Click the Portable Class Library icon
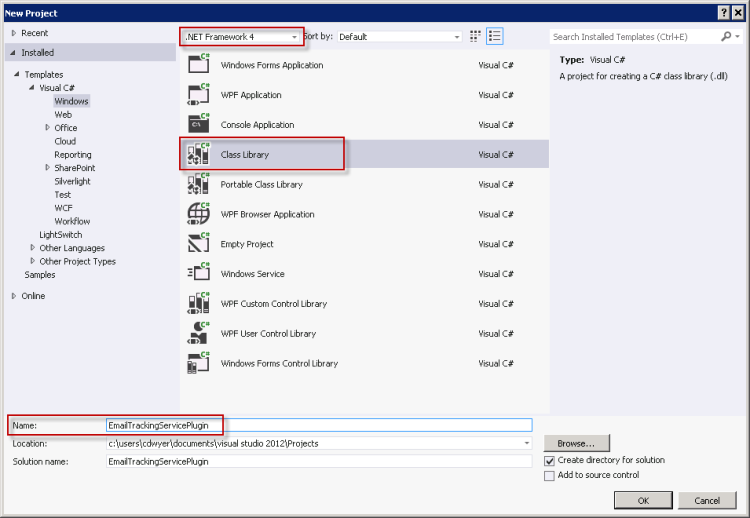Image resolution: width=750 pixels, height=518 pixels. pyautogui.click(x=199, y=184)
